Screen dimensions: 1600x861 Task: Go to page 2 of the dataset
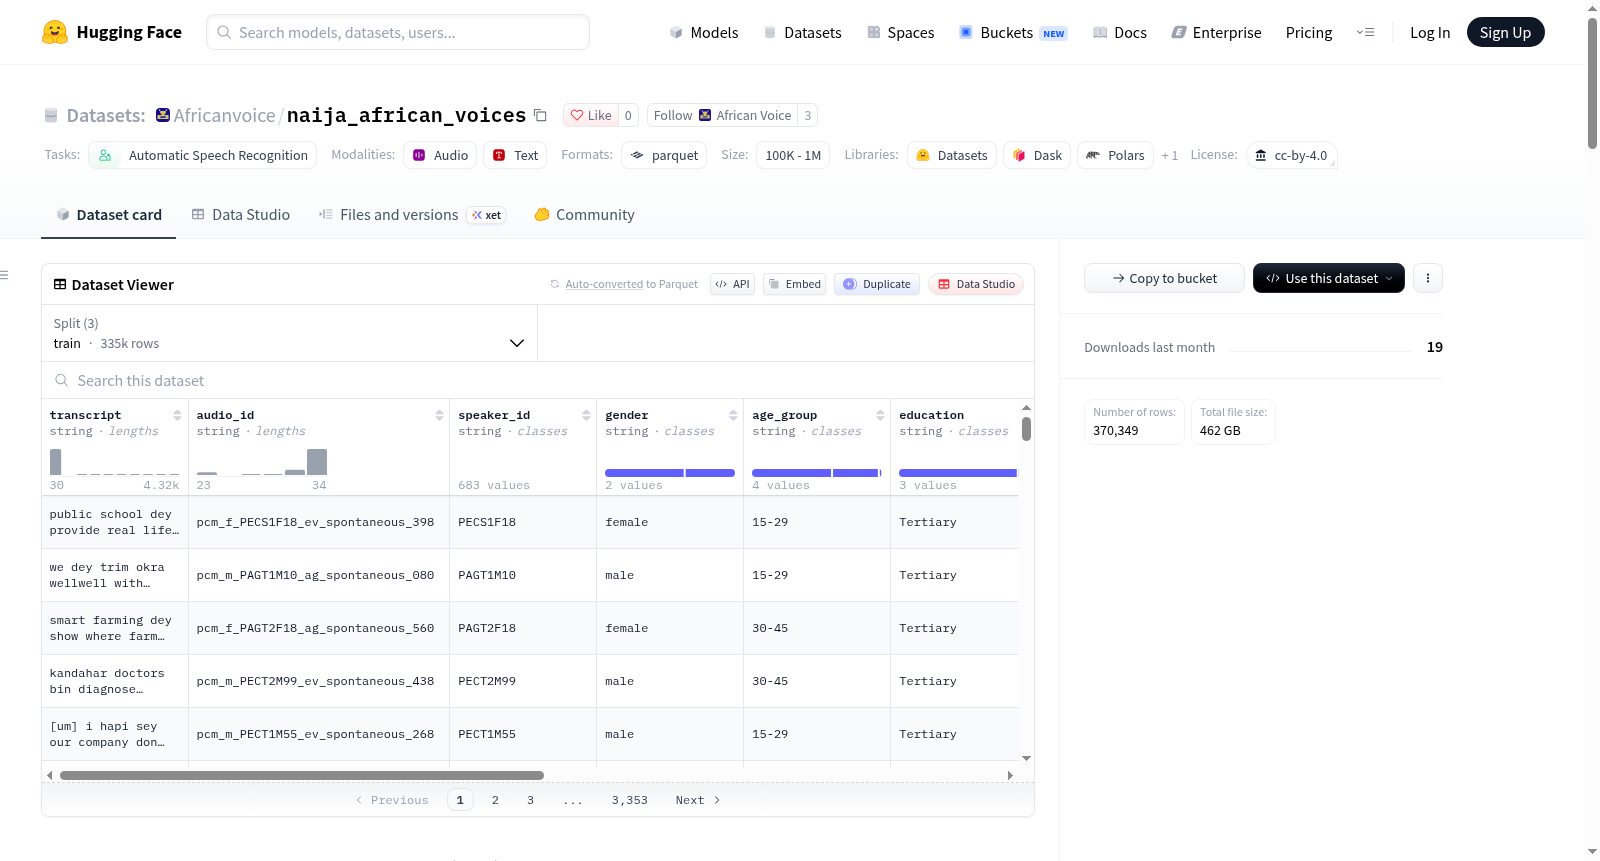point(495,800)
